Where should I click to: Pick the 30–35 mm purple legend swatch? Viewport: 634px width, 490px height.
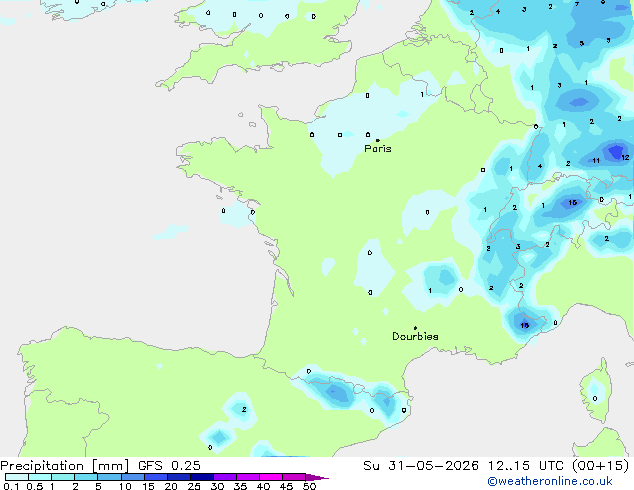point(224,477)
